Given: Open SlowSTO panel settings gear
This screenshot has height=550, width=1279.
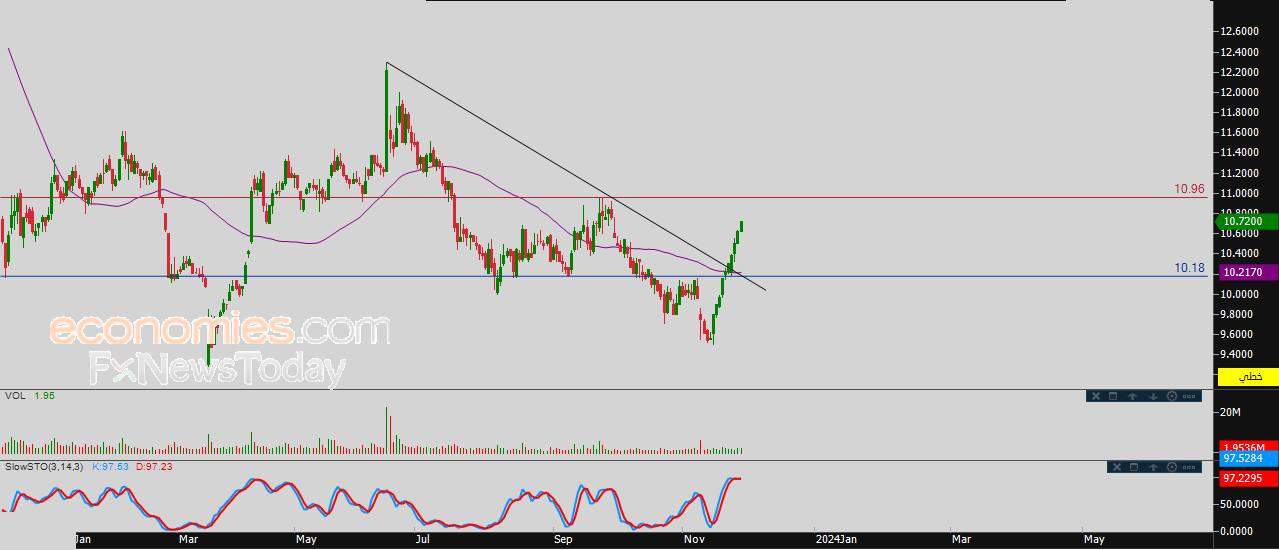Looking at the screenshot, I should point(1172,467).
